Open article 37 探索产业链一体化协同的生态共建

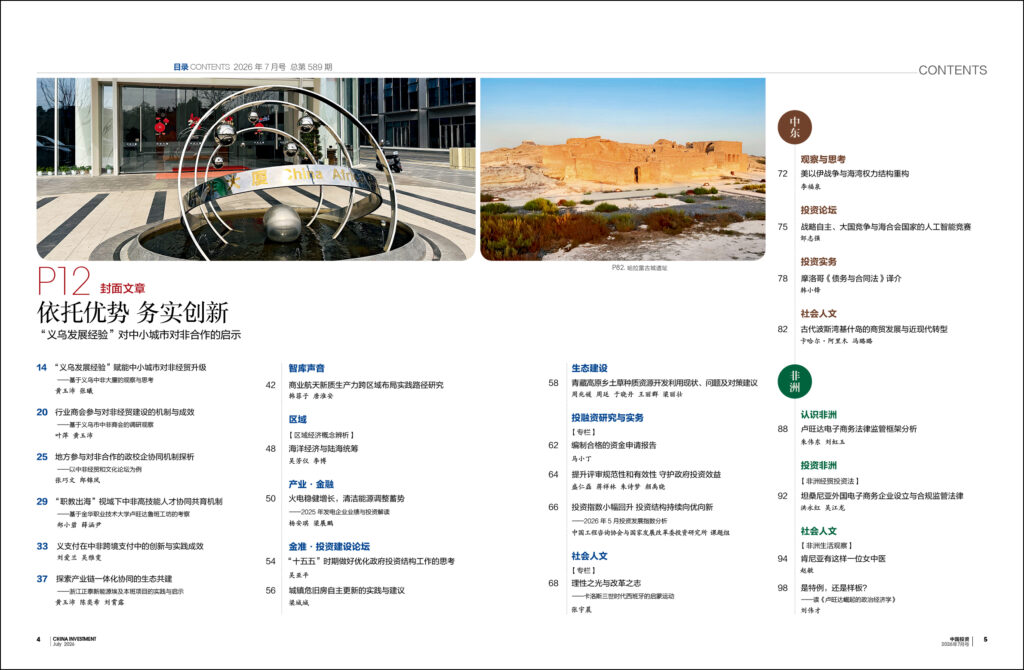[x=114, y=579]
